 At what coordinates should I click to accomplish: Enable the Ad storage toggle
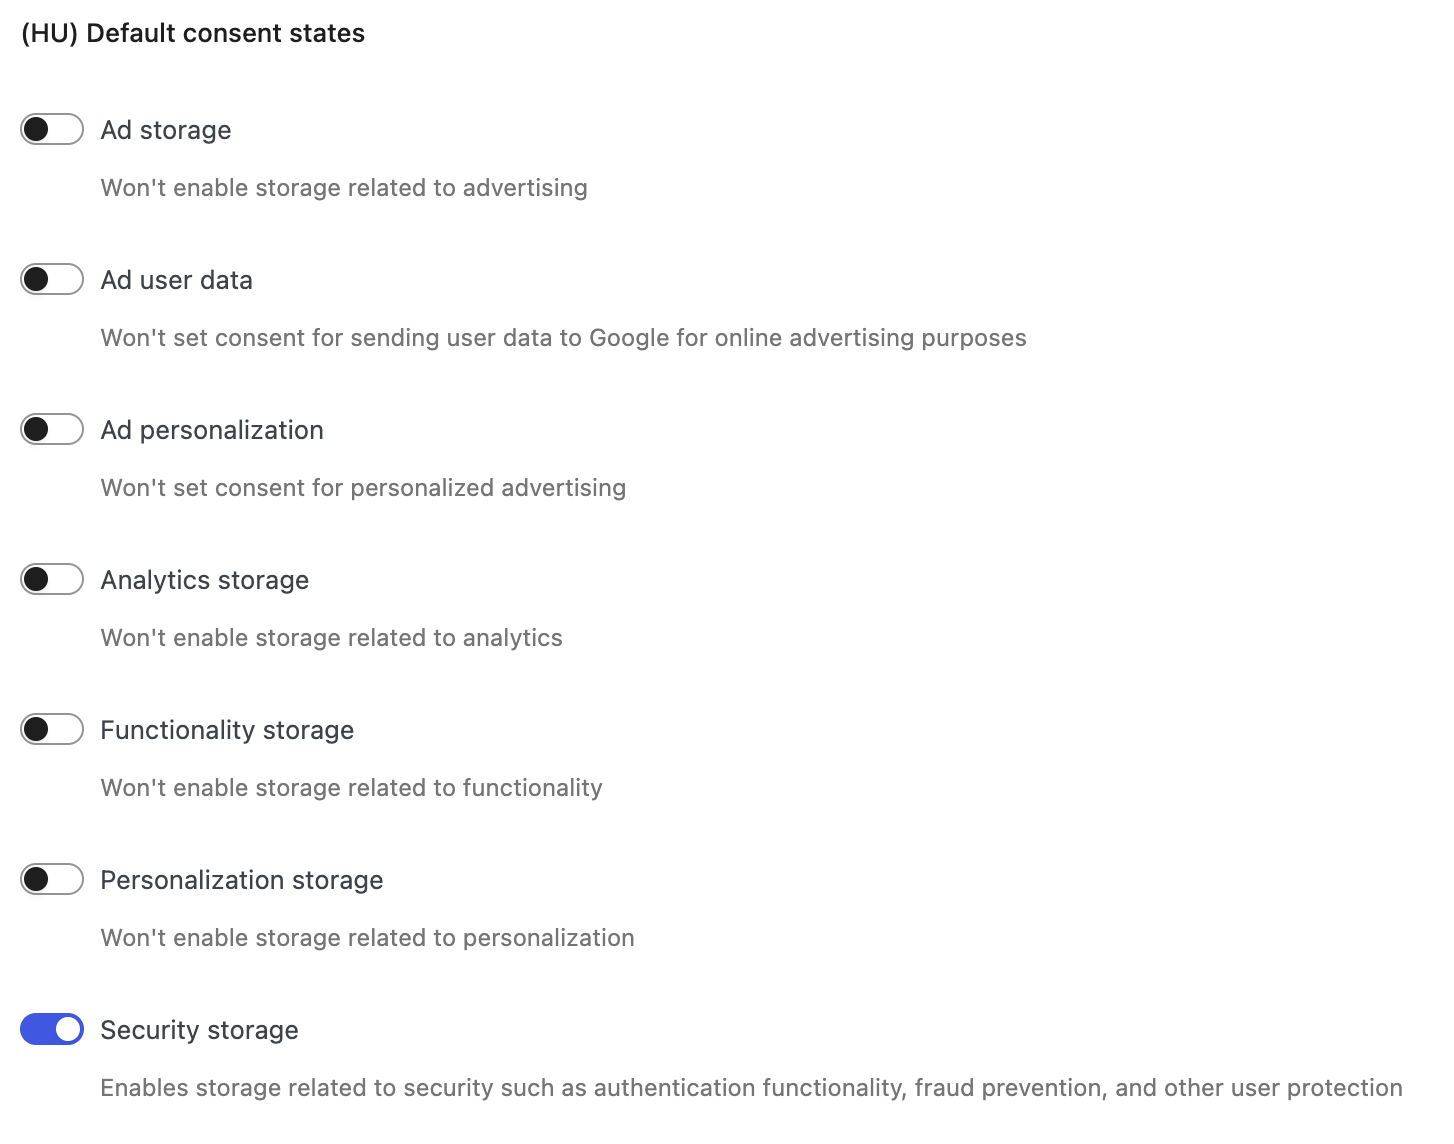pyautogui.click(x=52, y=129)
